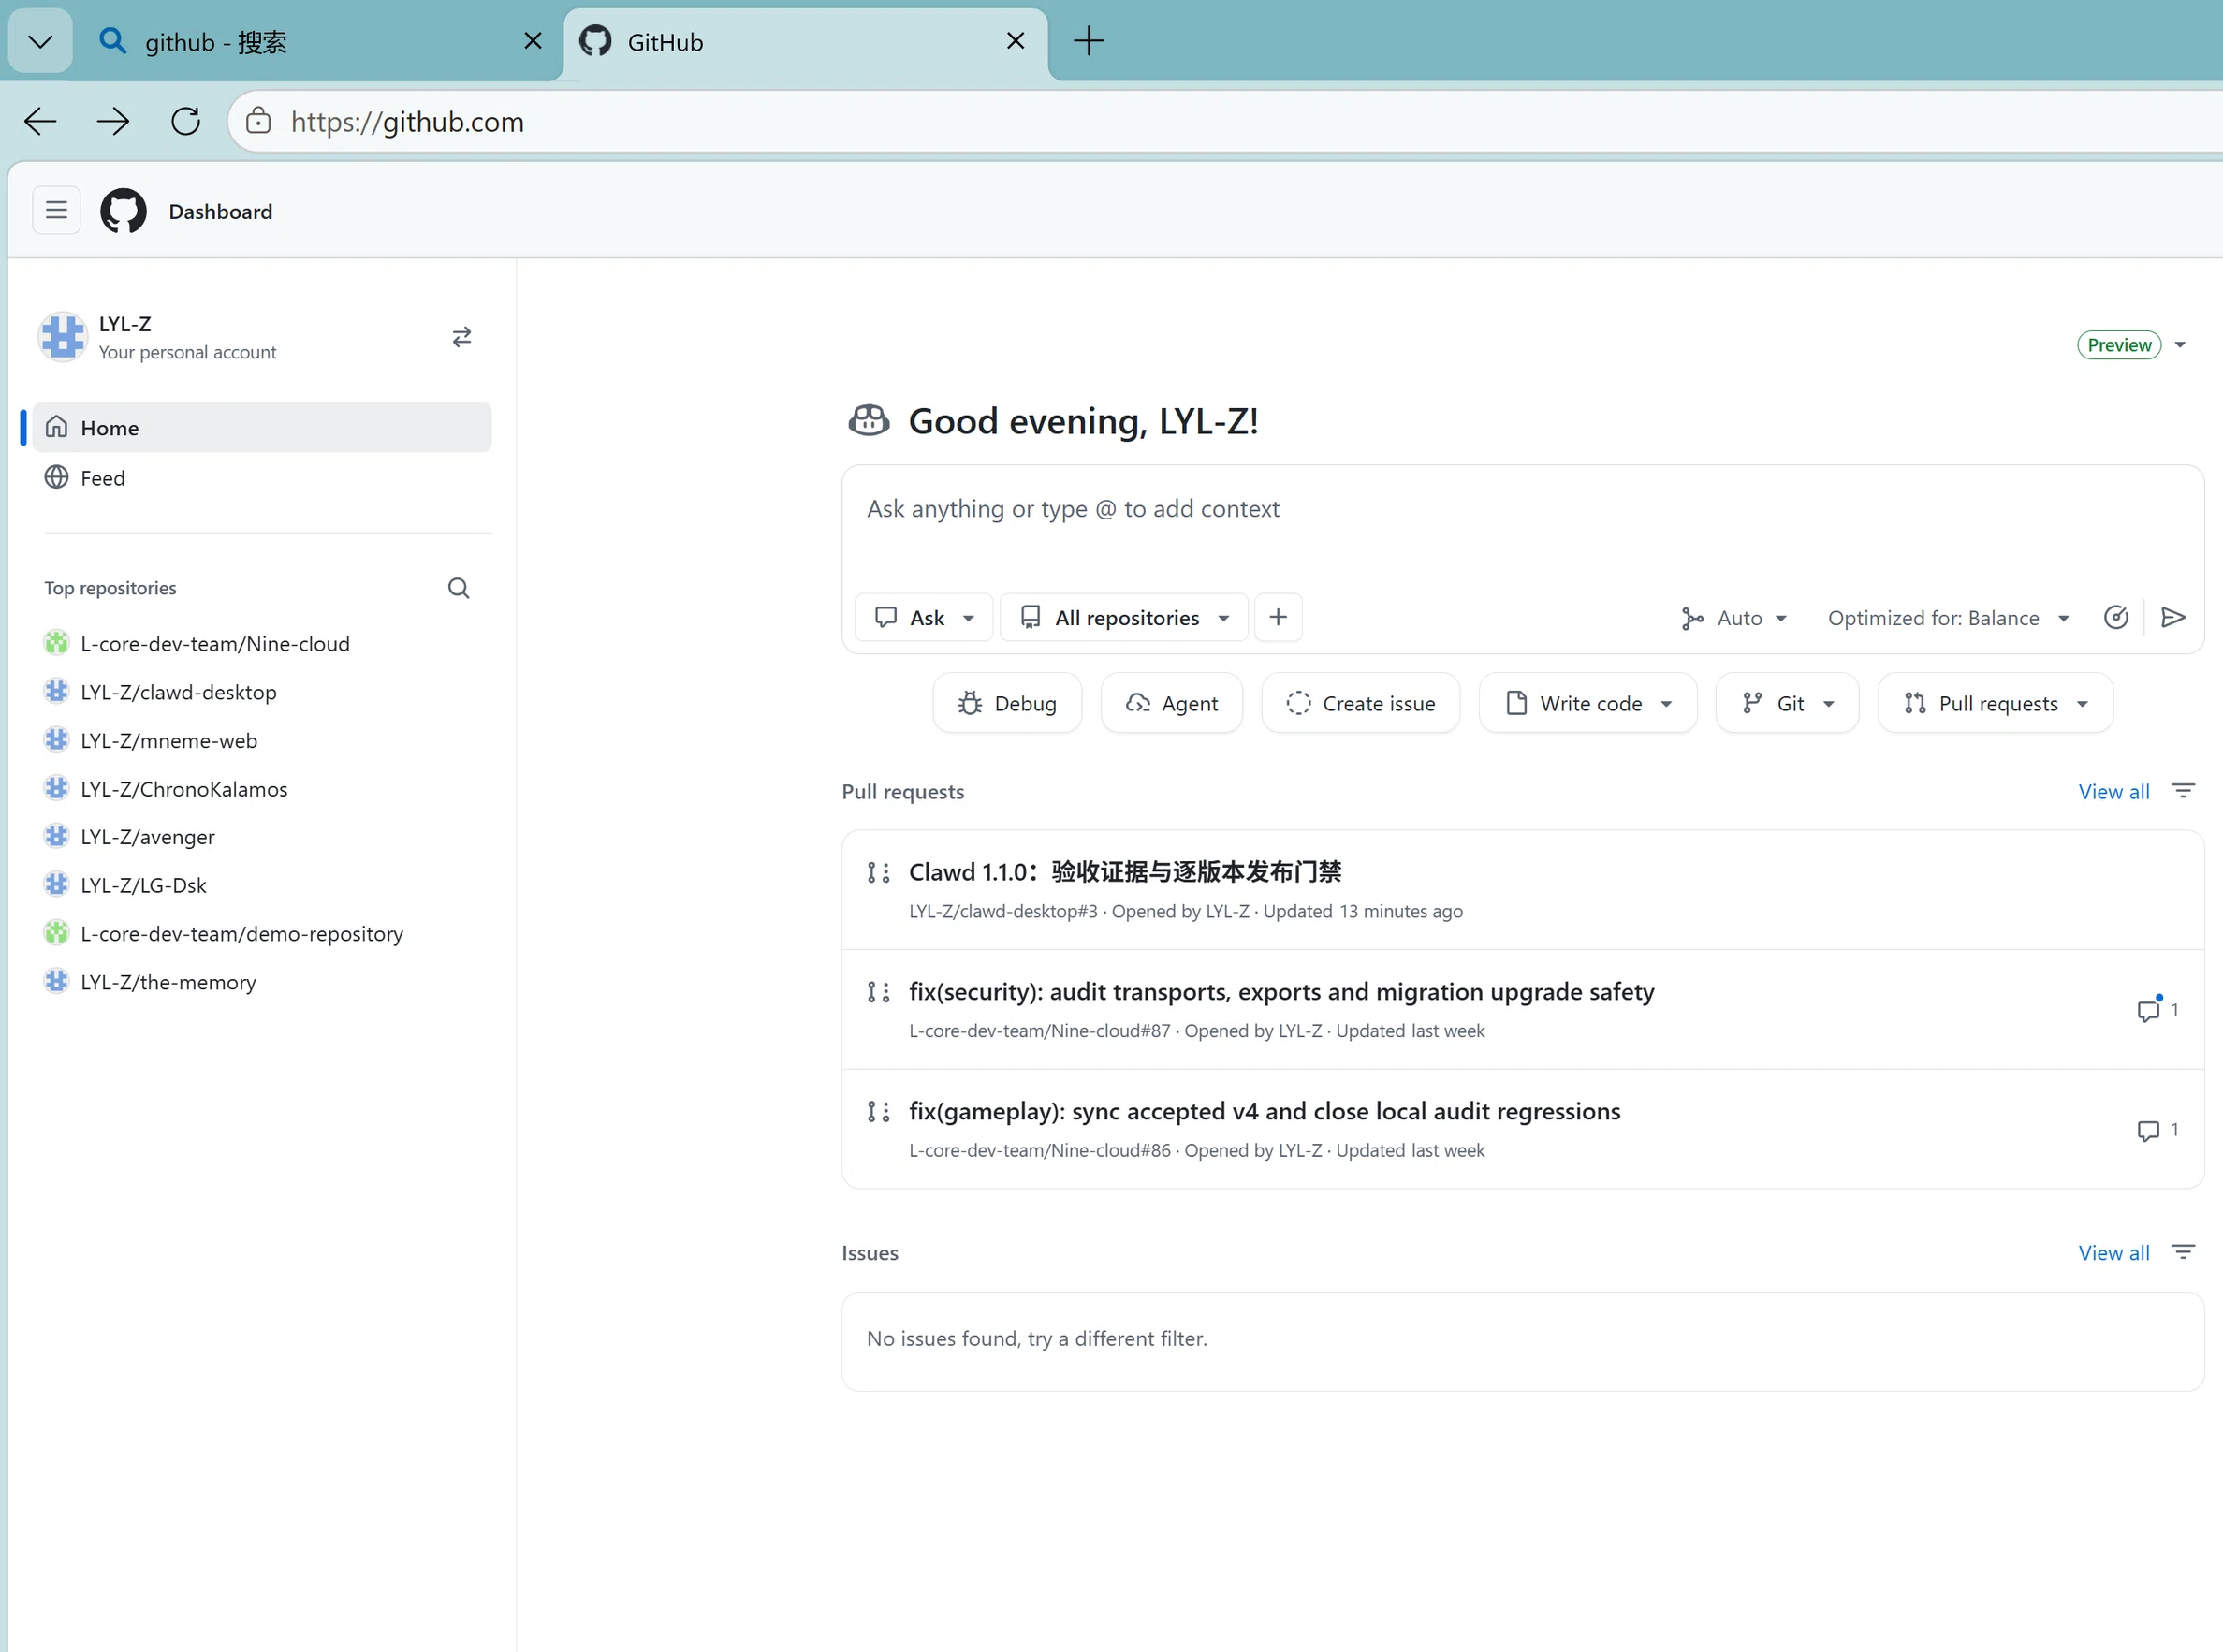2223x1652 pixels.
Task: Open LYL-Z/ChronoKalamos repository
Action: click(x=184, y=789)
